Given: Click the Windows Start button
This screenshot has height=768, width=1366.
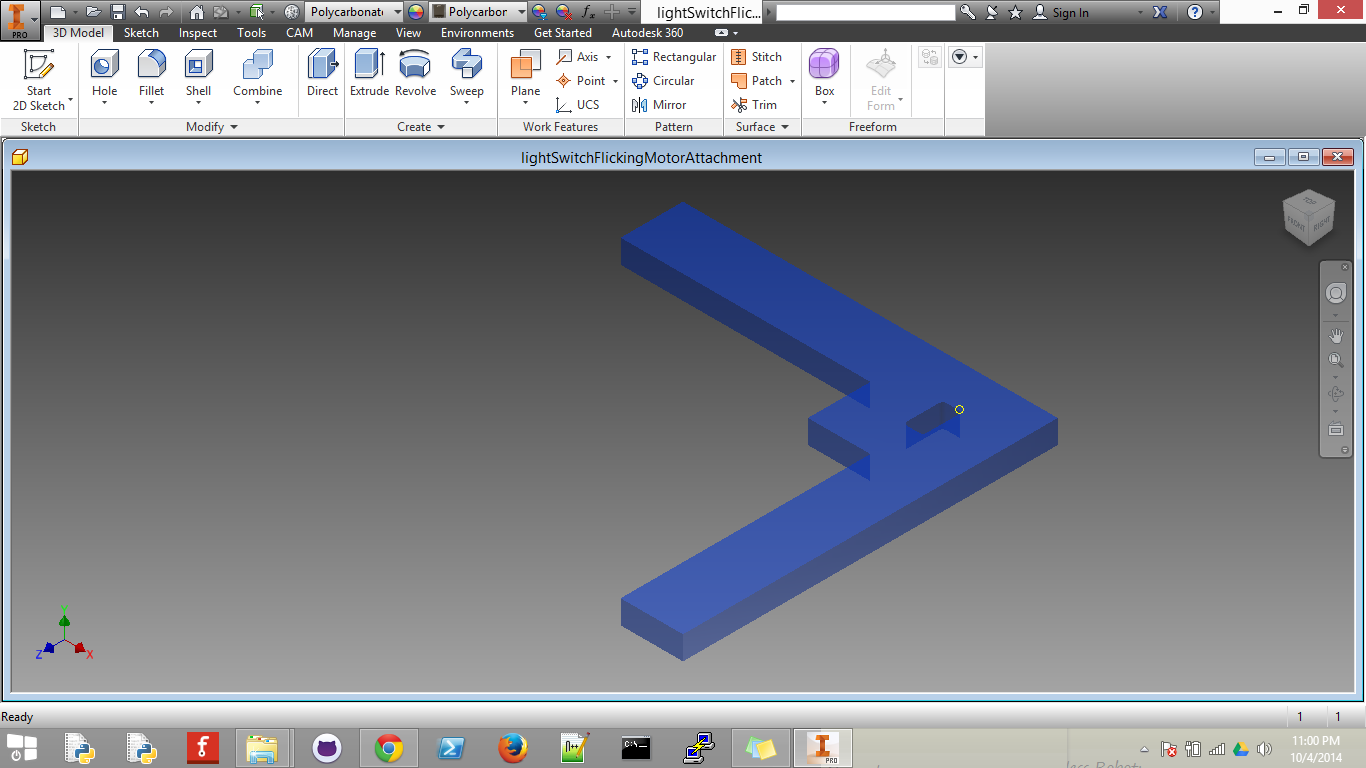Looking at the screenshot, I should (21, 748).
